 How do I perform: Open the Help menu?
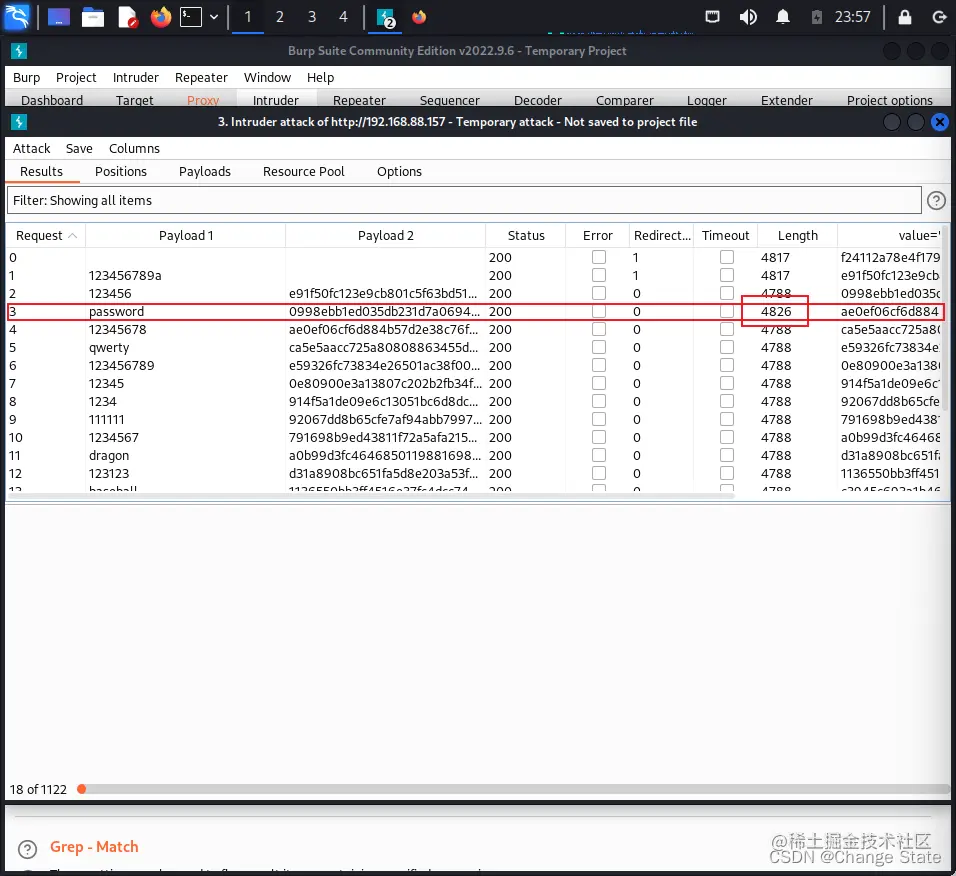[x=320, y=77]
